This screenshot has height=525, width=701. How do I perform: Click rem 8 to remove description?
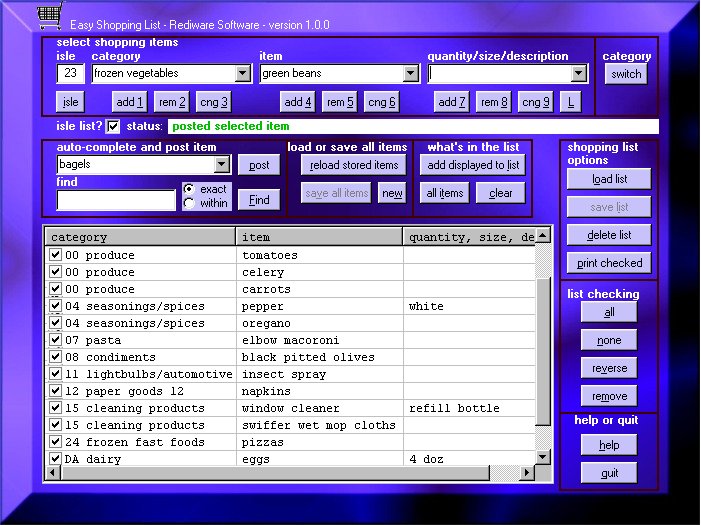(494, 102)
